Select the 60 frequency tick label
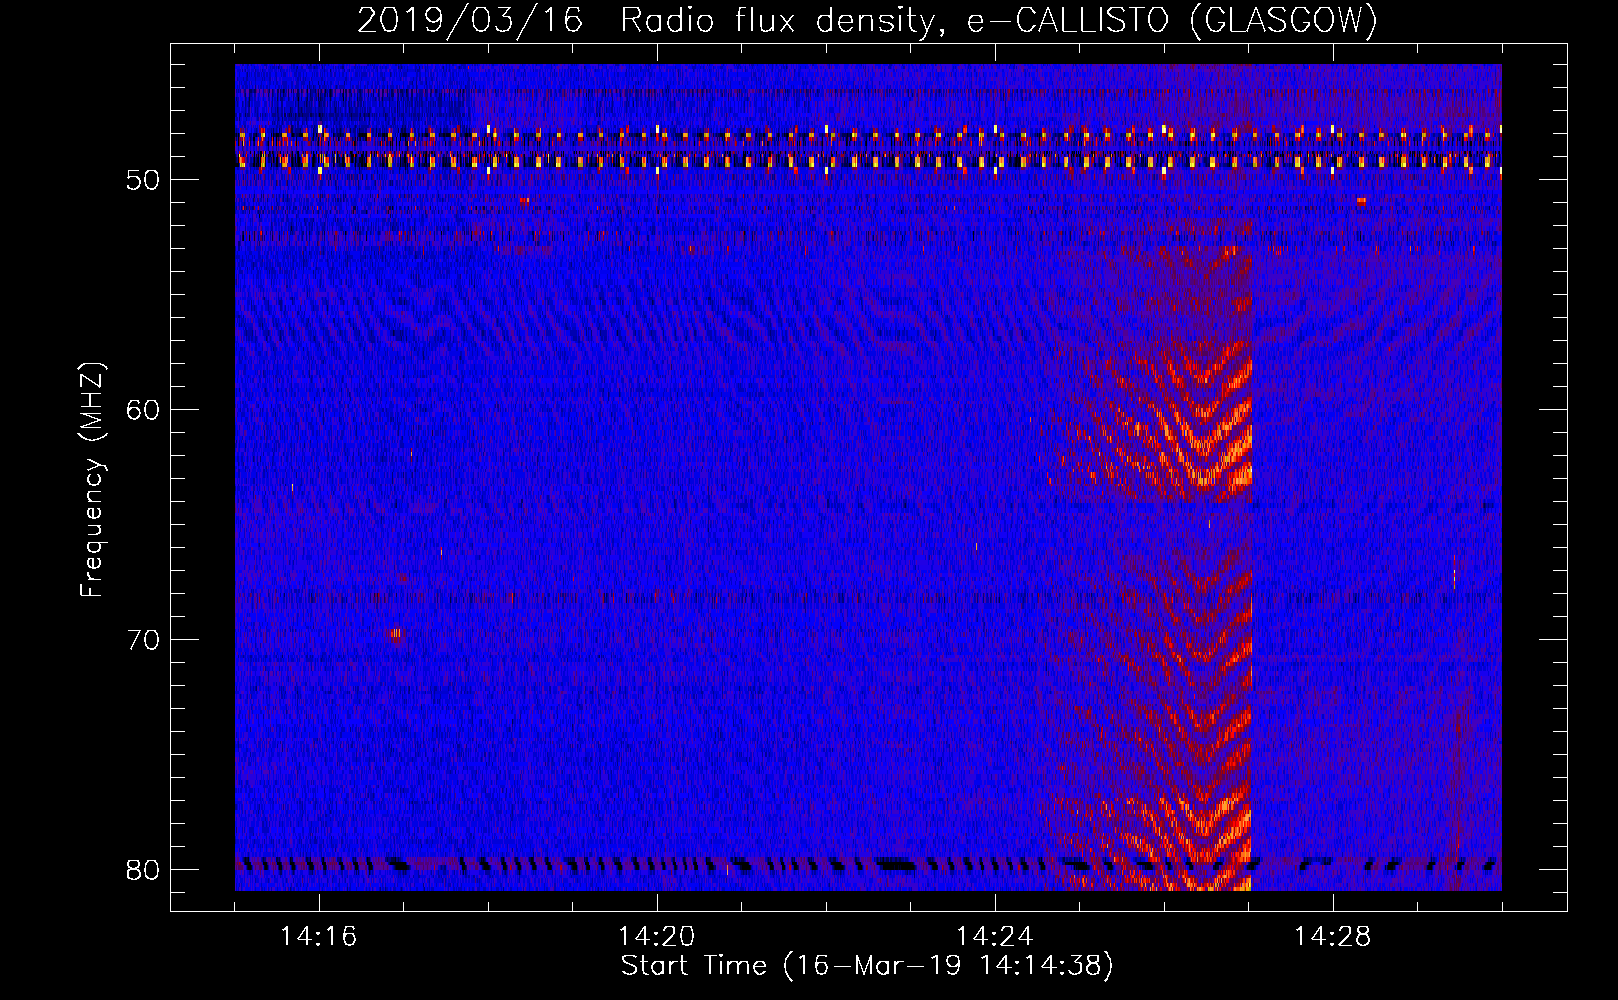 (x=142, y=411)
